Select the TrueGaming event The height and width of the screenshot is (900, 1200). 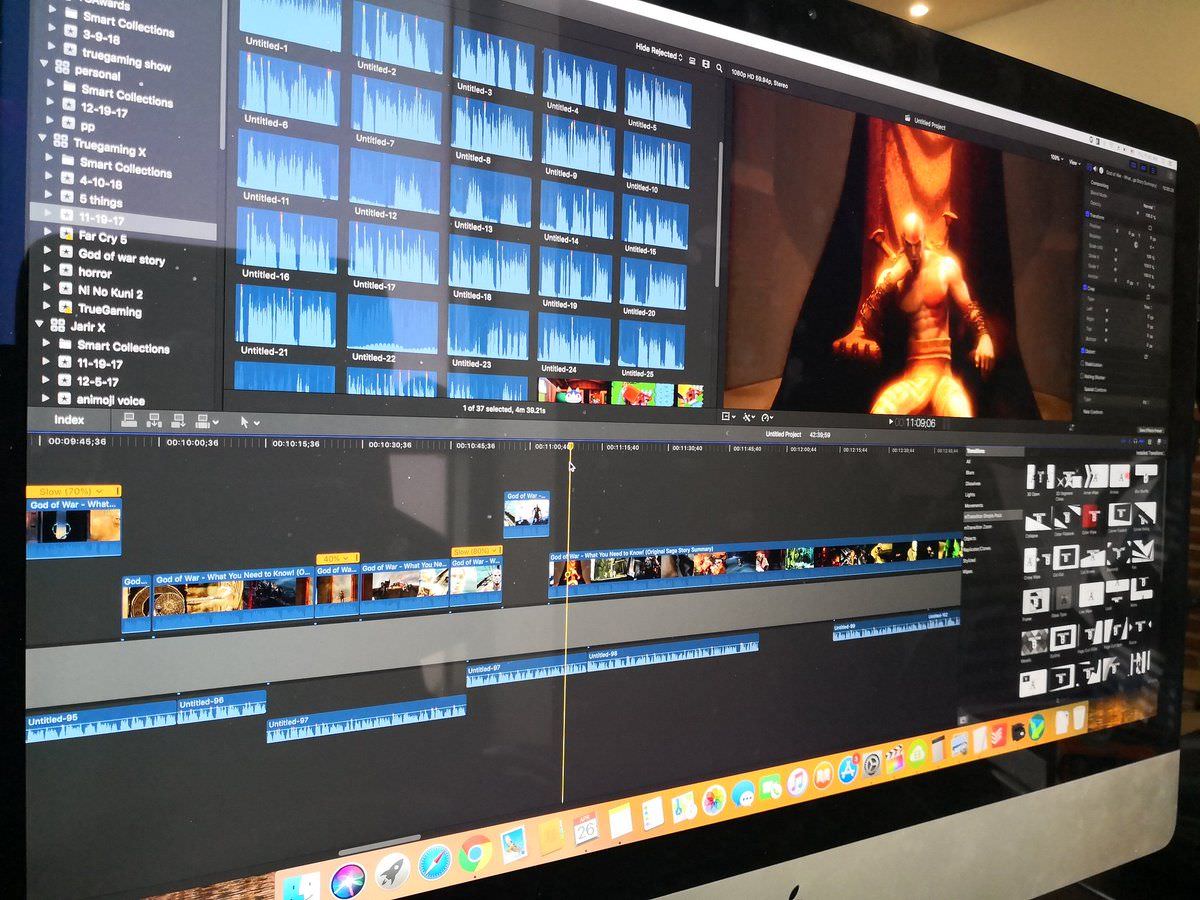pos(110,310)
